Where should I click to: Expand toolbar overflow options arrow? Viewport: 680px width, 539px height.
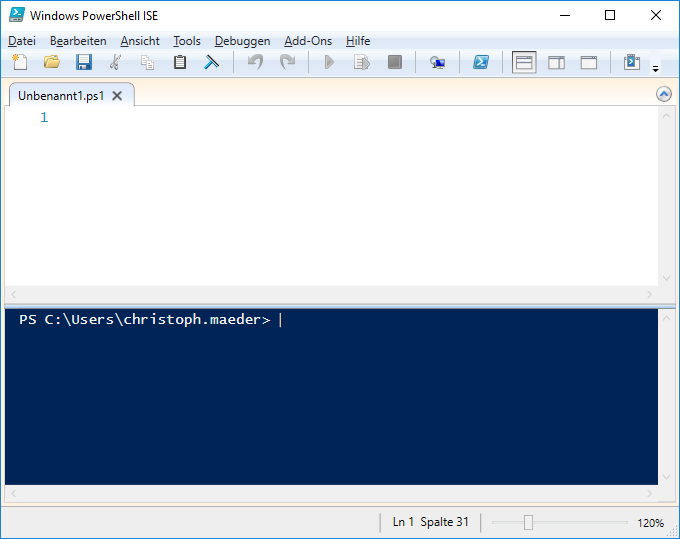656,68
